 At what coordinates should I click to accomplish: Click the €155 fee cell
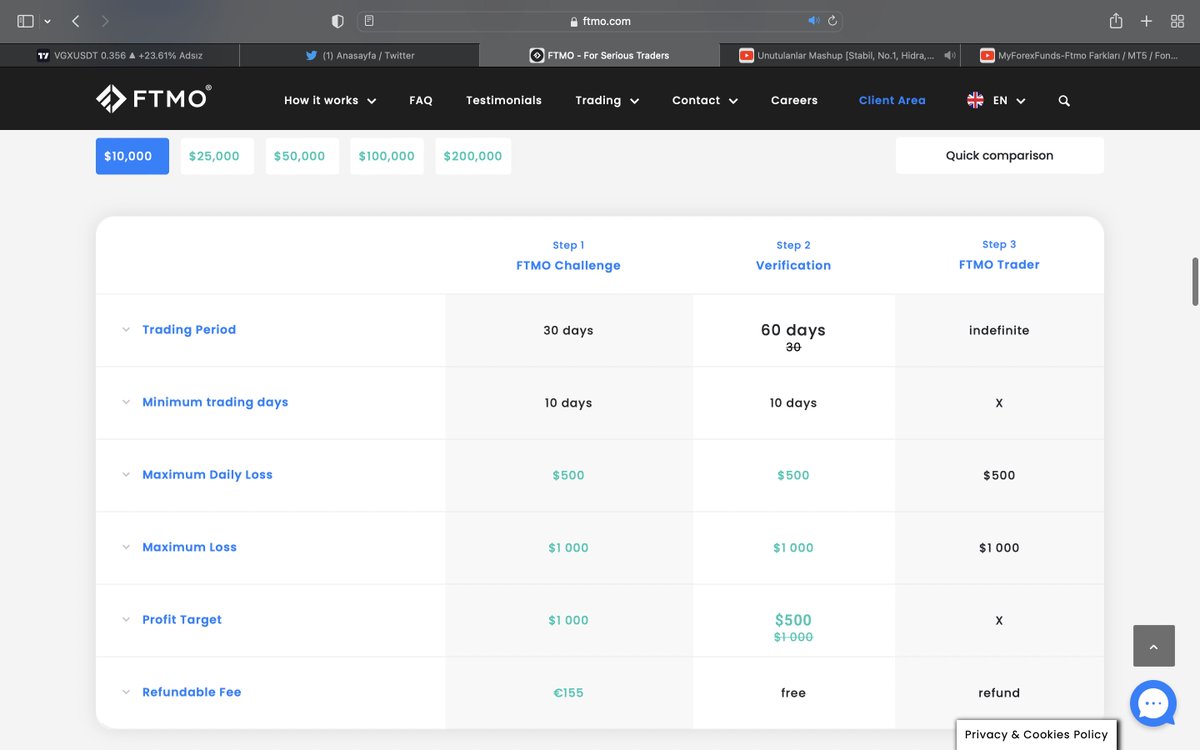(x=568, y=693)
